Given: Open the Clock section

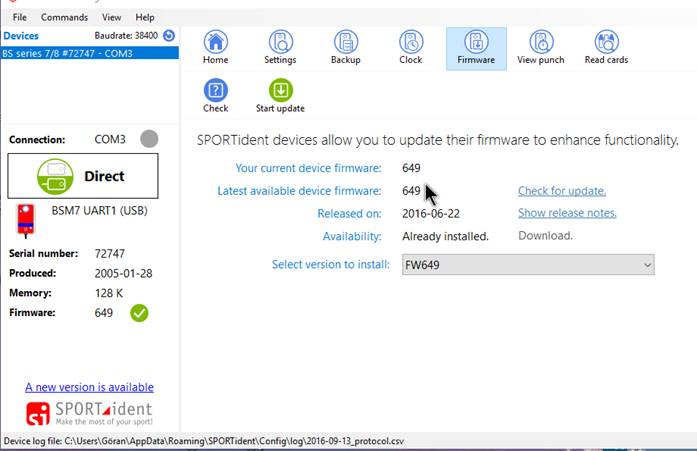Looking at the screenshot, I should [x=411, y=48].
